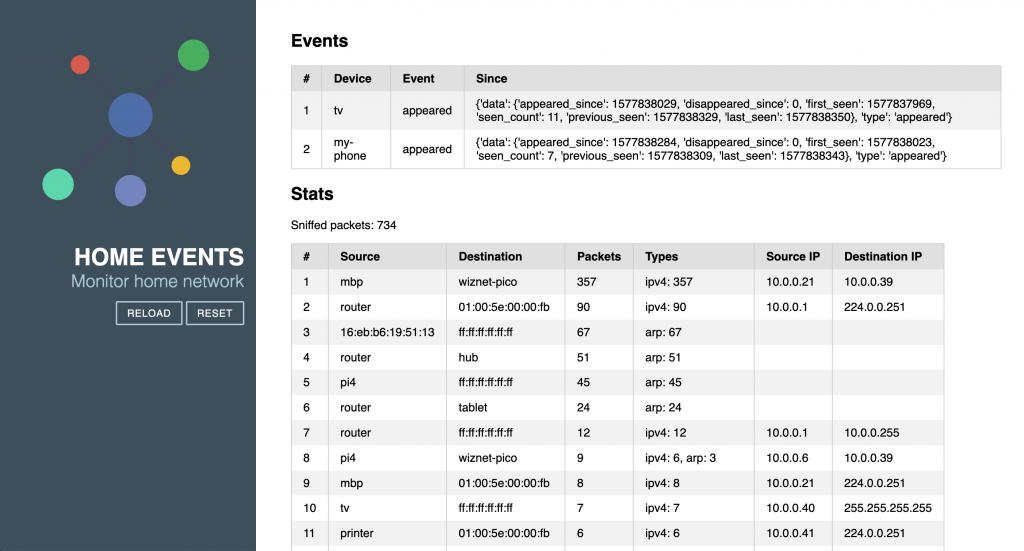The height and width of the screenshot is (551, 1024).
Task: Click 'ipv4: 6, arp: 3' type cell
Action: (x=680, y=458)
